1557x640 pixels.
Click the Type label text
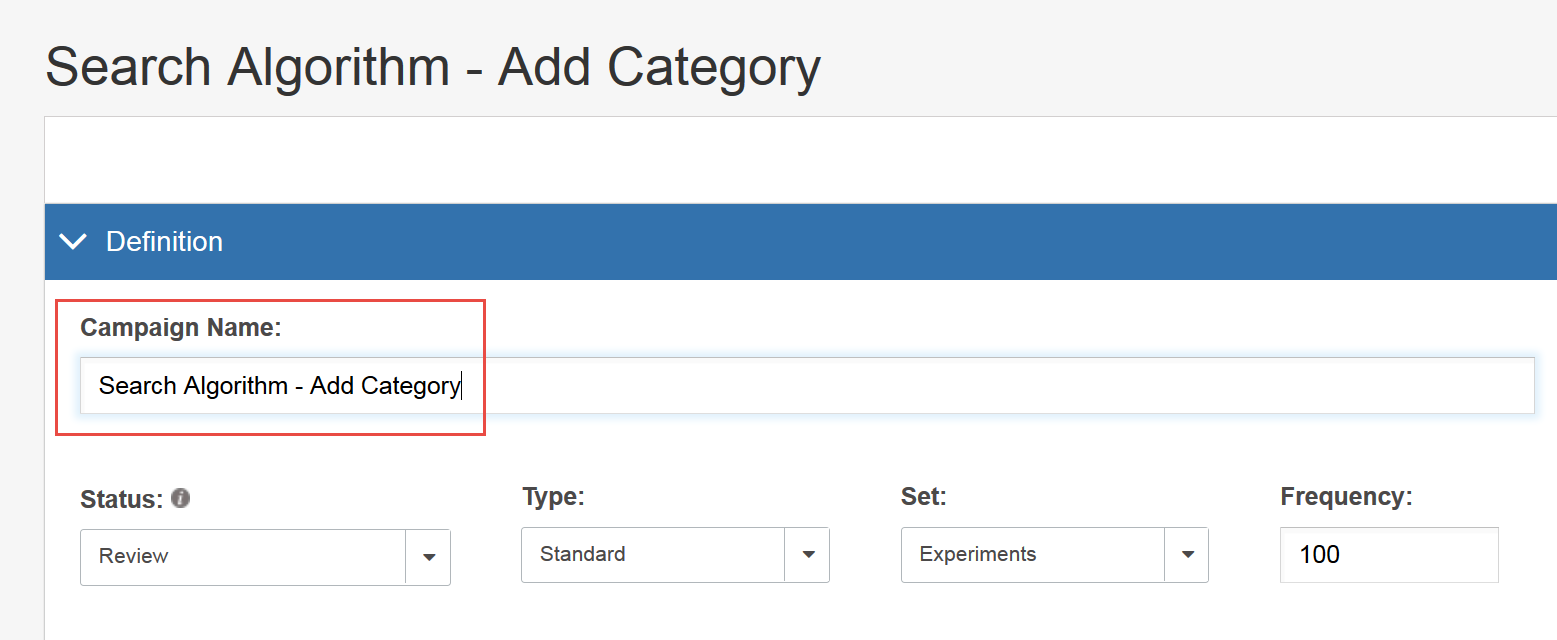coord(553,497)
